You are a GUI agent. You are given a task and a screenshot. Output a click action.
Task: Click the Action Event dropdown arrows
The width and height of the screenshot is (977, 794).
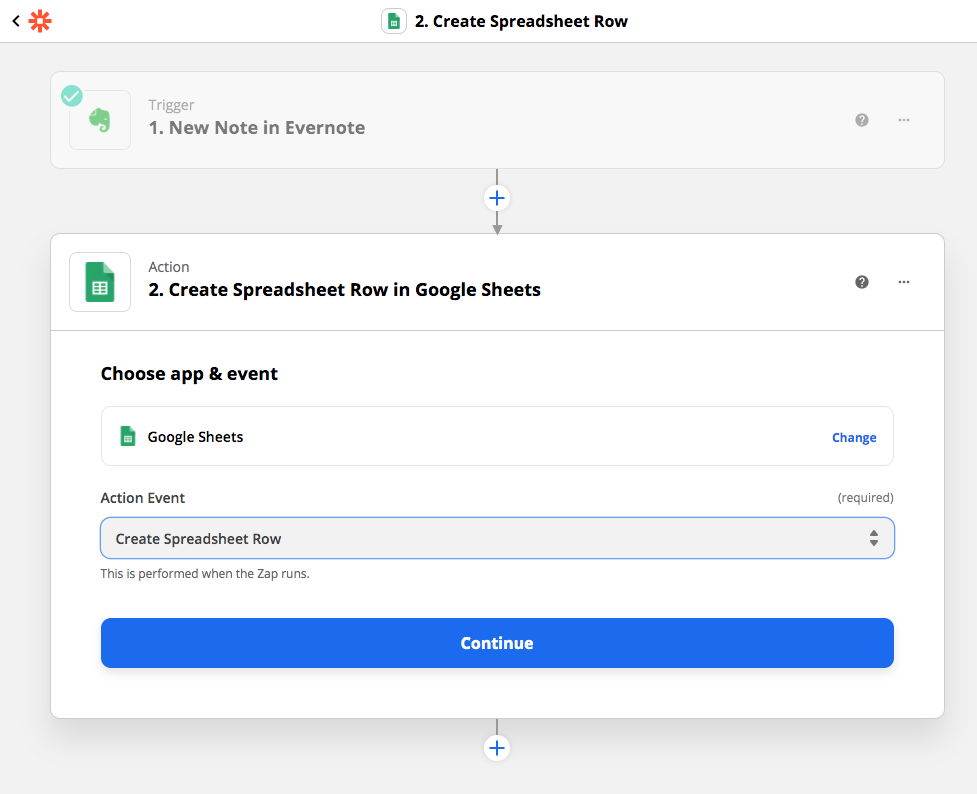pyautogui.click(x=874, y=538)
